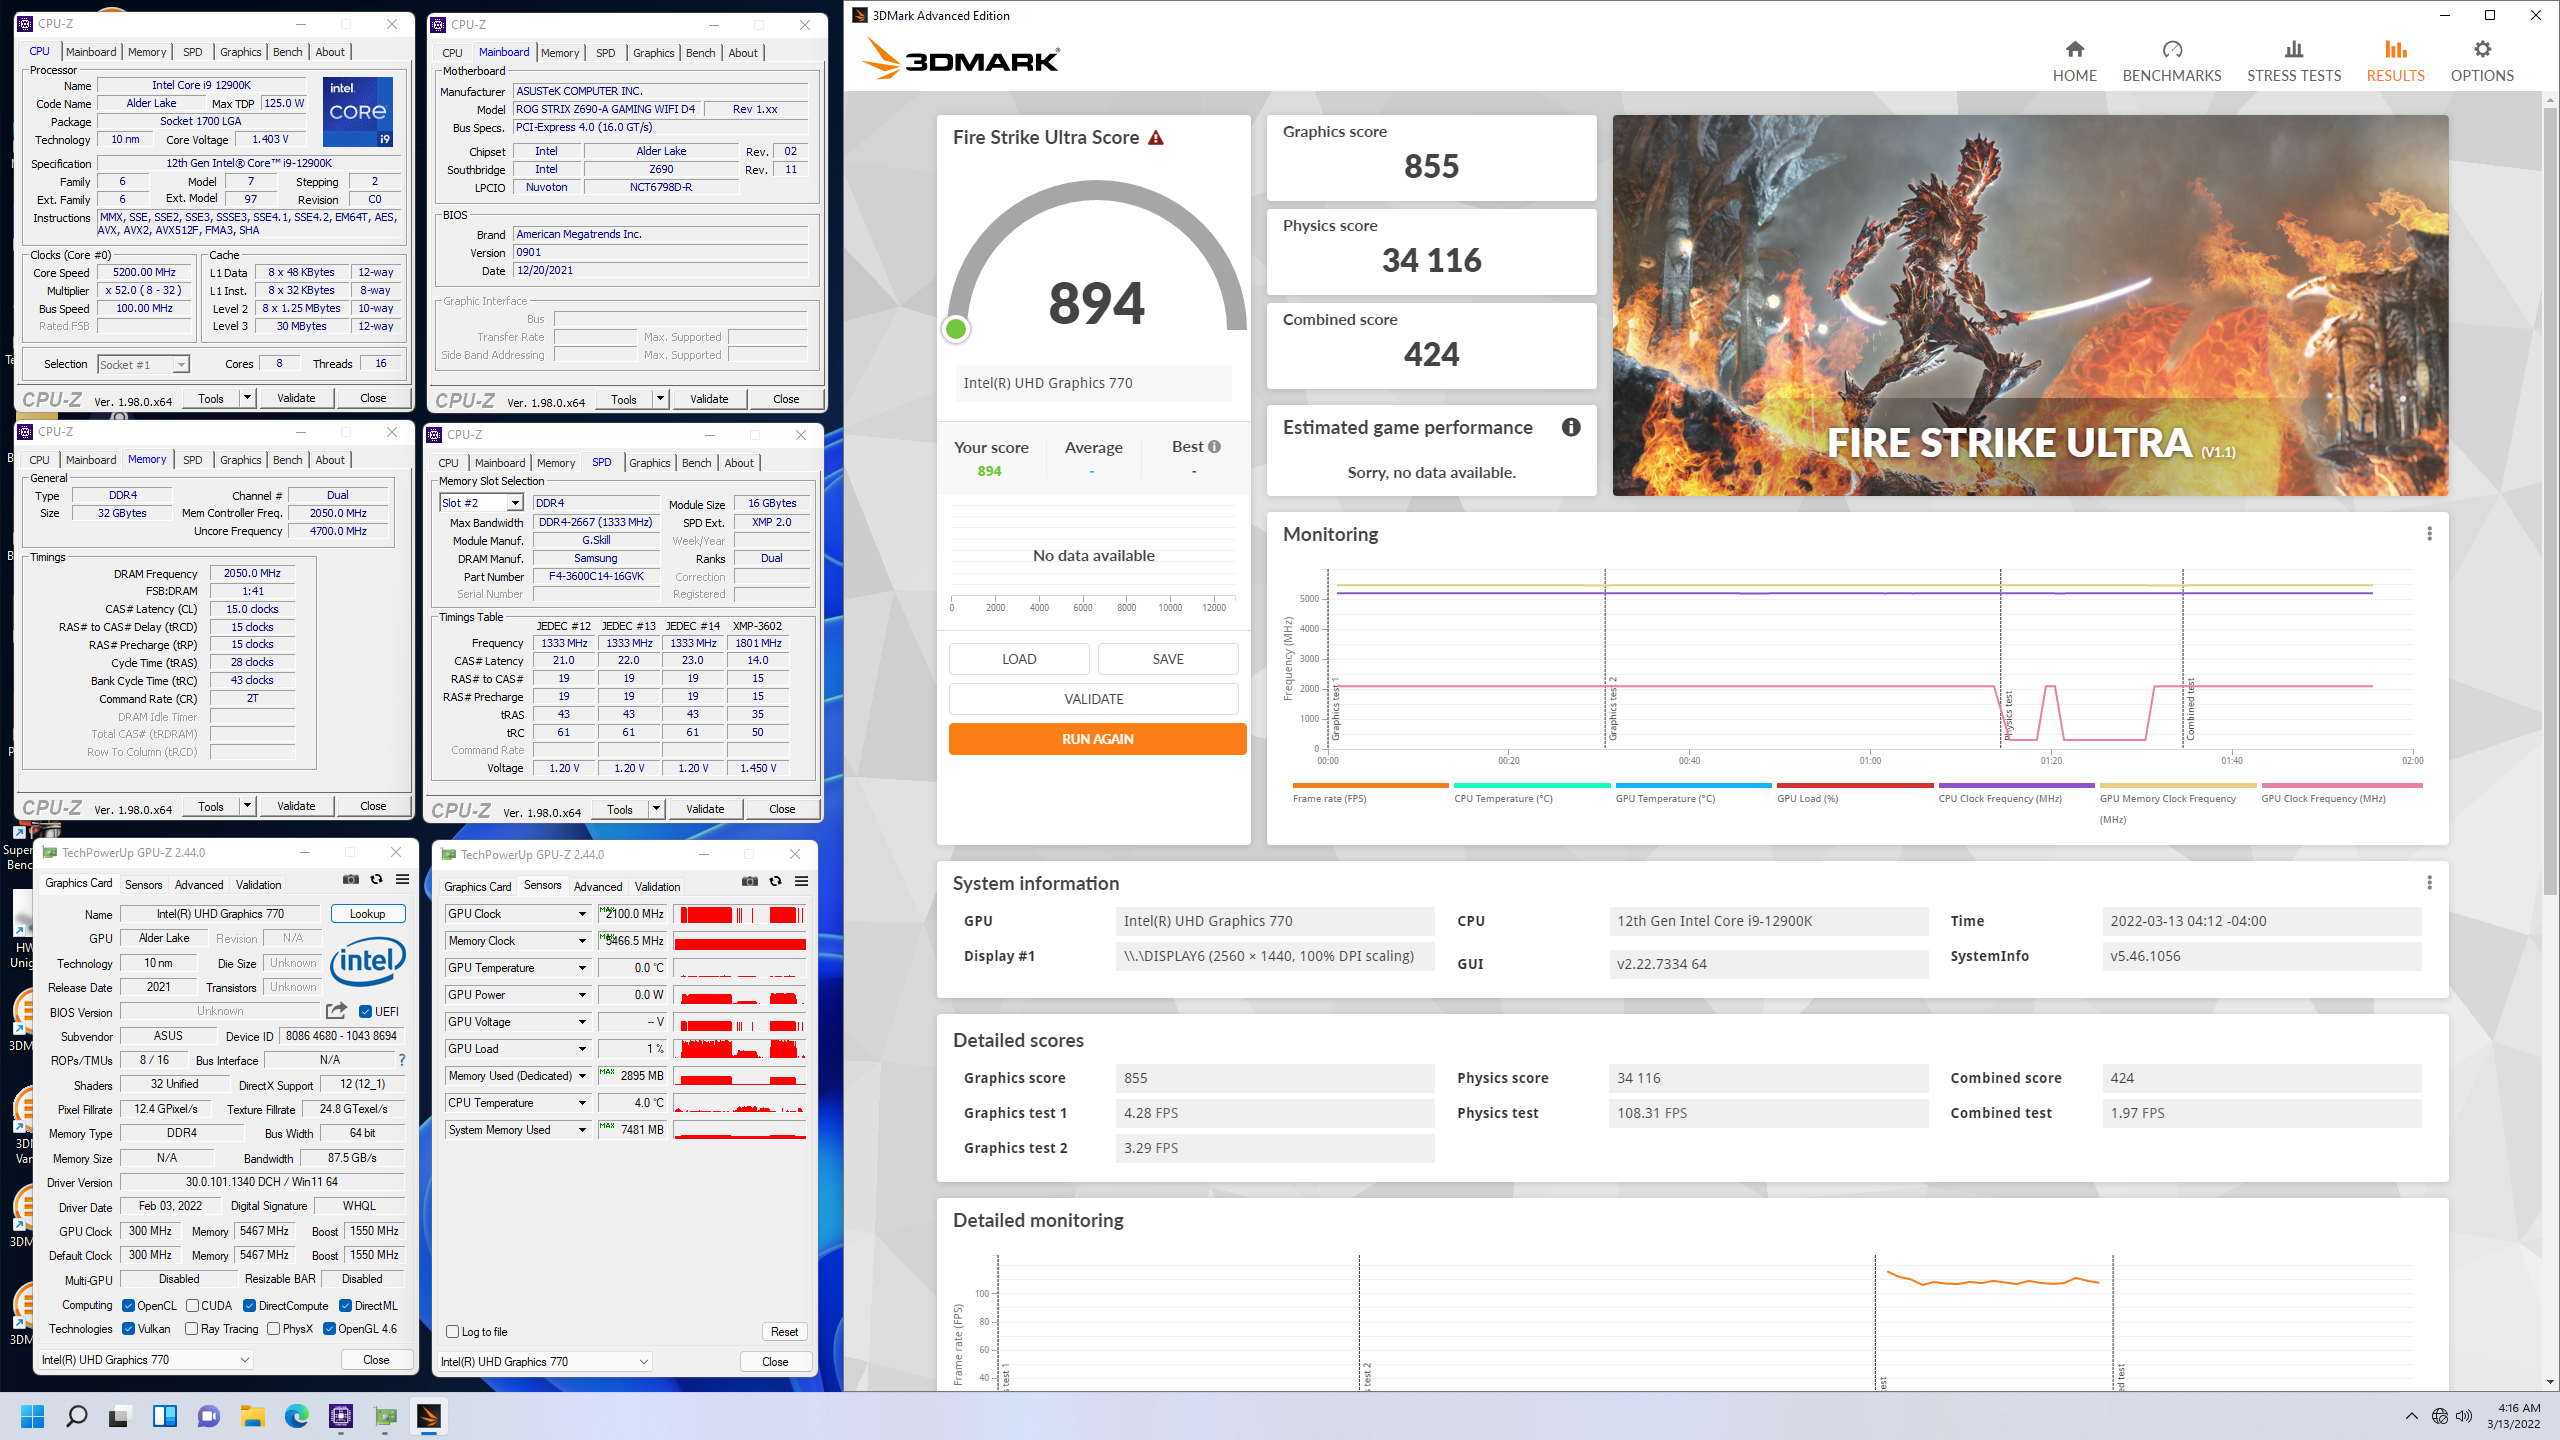Viewport: 2560px width, 1440px height.
Task: Toggle CPU Clock Frequency legend color bar
Action: click(x=2016, y=786)
